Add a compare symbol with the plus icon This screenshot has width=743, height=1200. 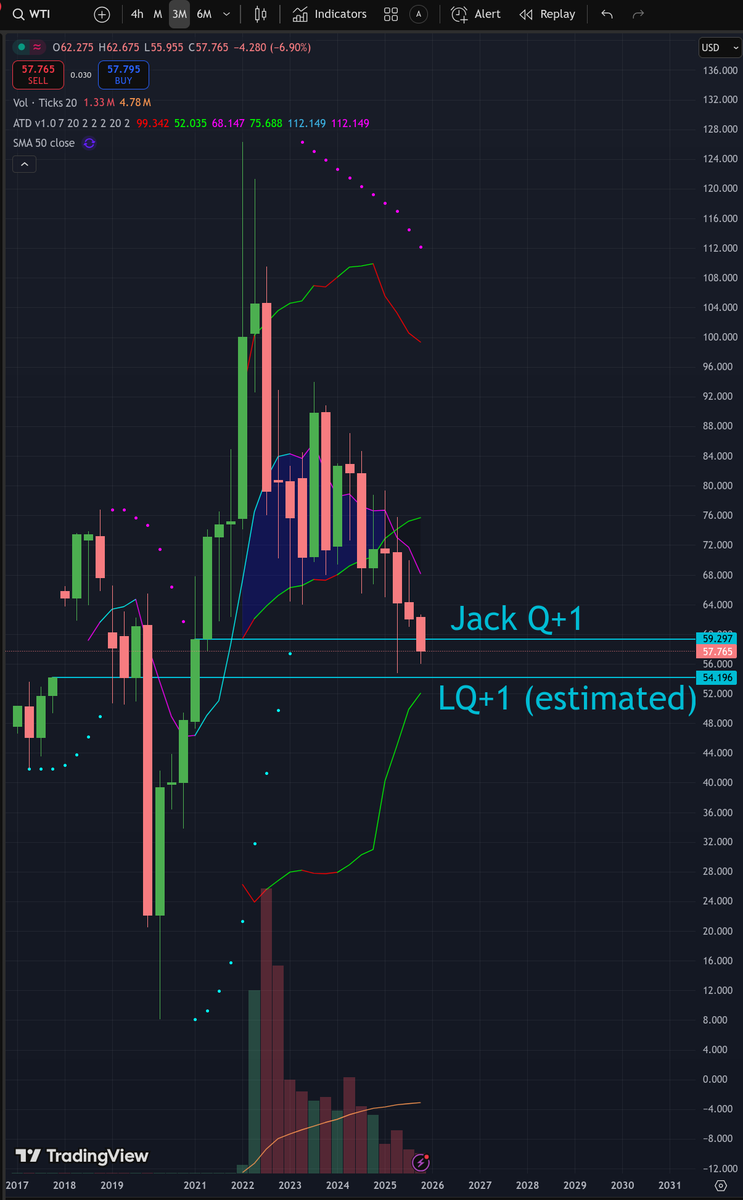coord(102,14)
